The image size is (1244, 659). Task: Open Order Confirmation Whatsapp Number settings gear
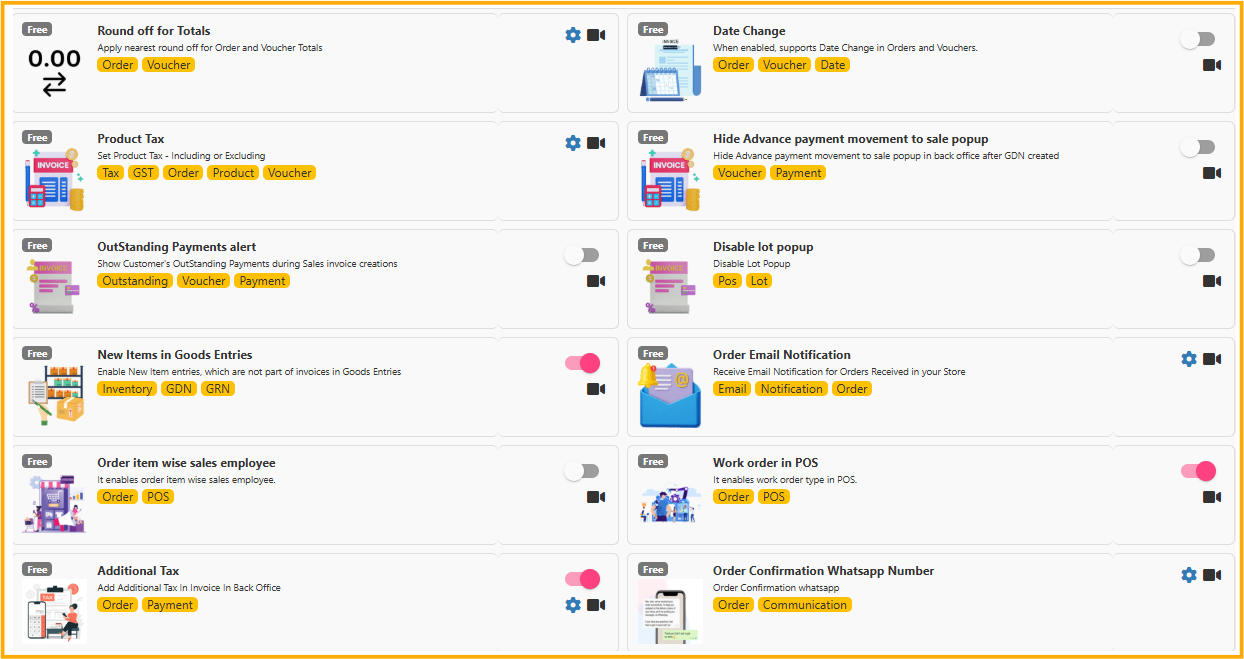click(x=1189, y=575)
